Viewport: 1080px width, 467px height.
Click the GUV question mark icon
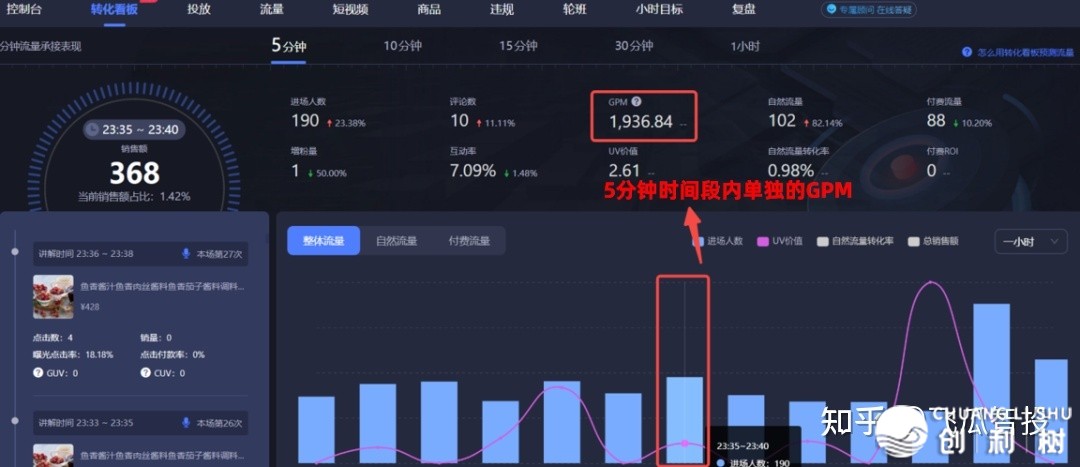point(37,373)
